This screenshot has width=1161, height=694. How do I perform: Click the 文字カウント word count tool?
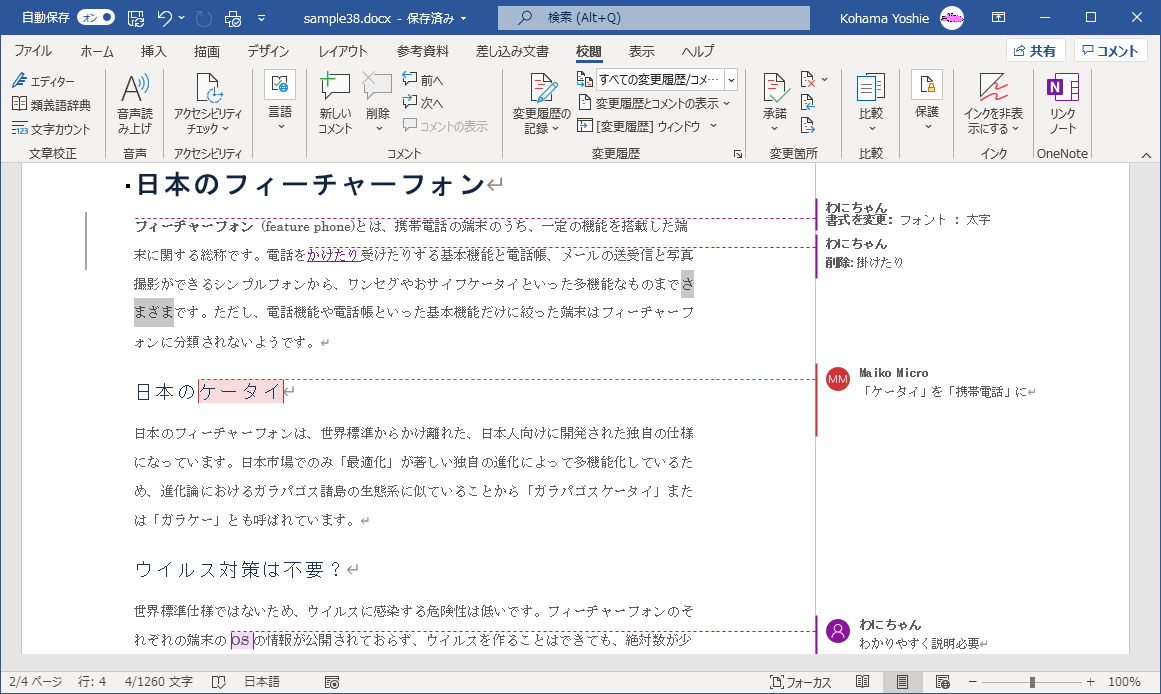point(51,129)
